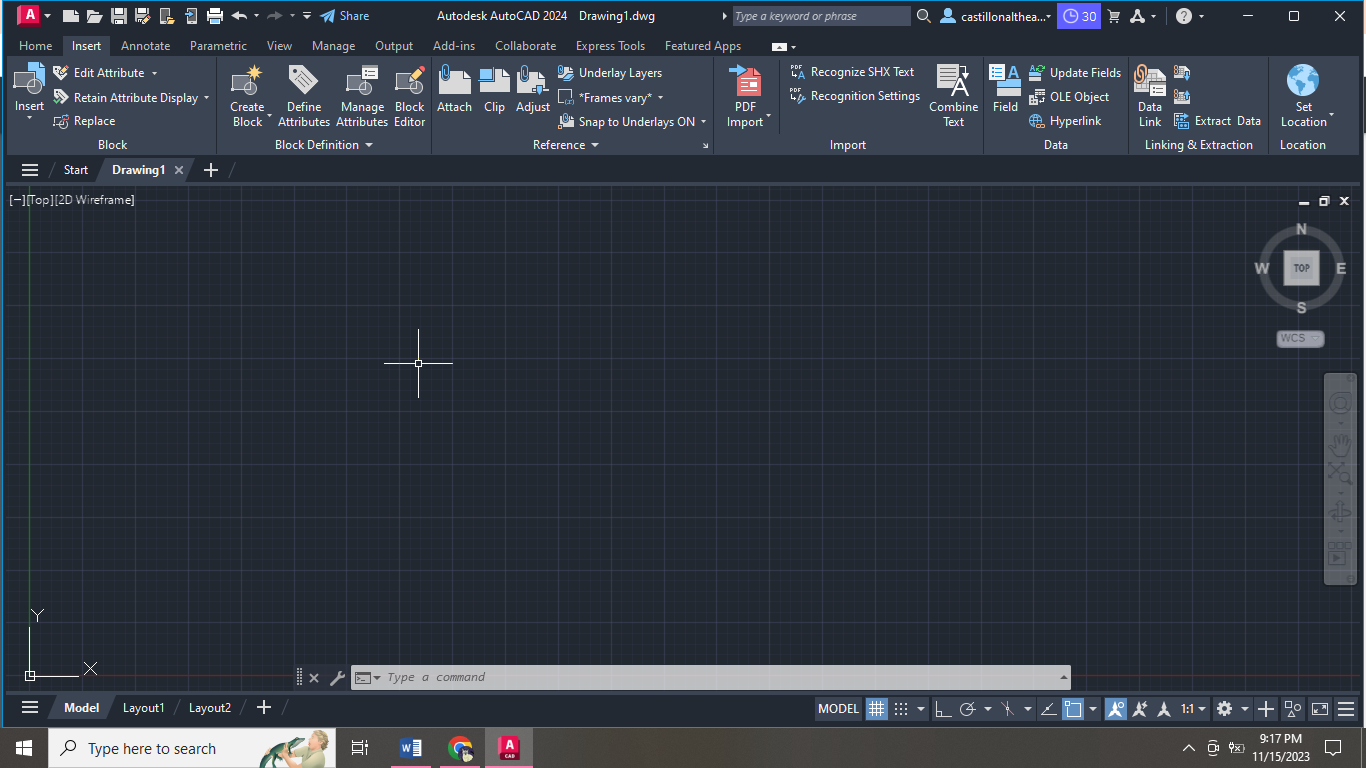Open the Frames vary dropdown

click(x=660, y=98)
